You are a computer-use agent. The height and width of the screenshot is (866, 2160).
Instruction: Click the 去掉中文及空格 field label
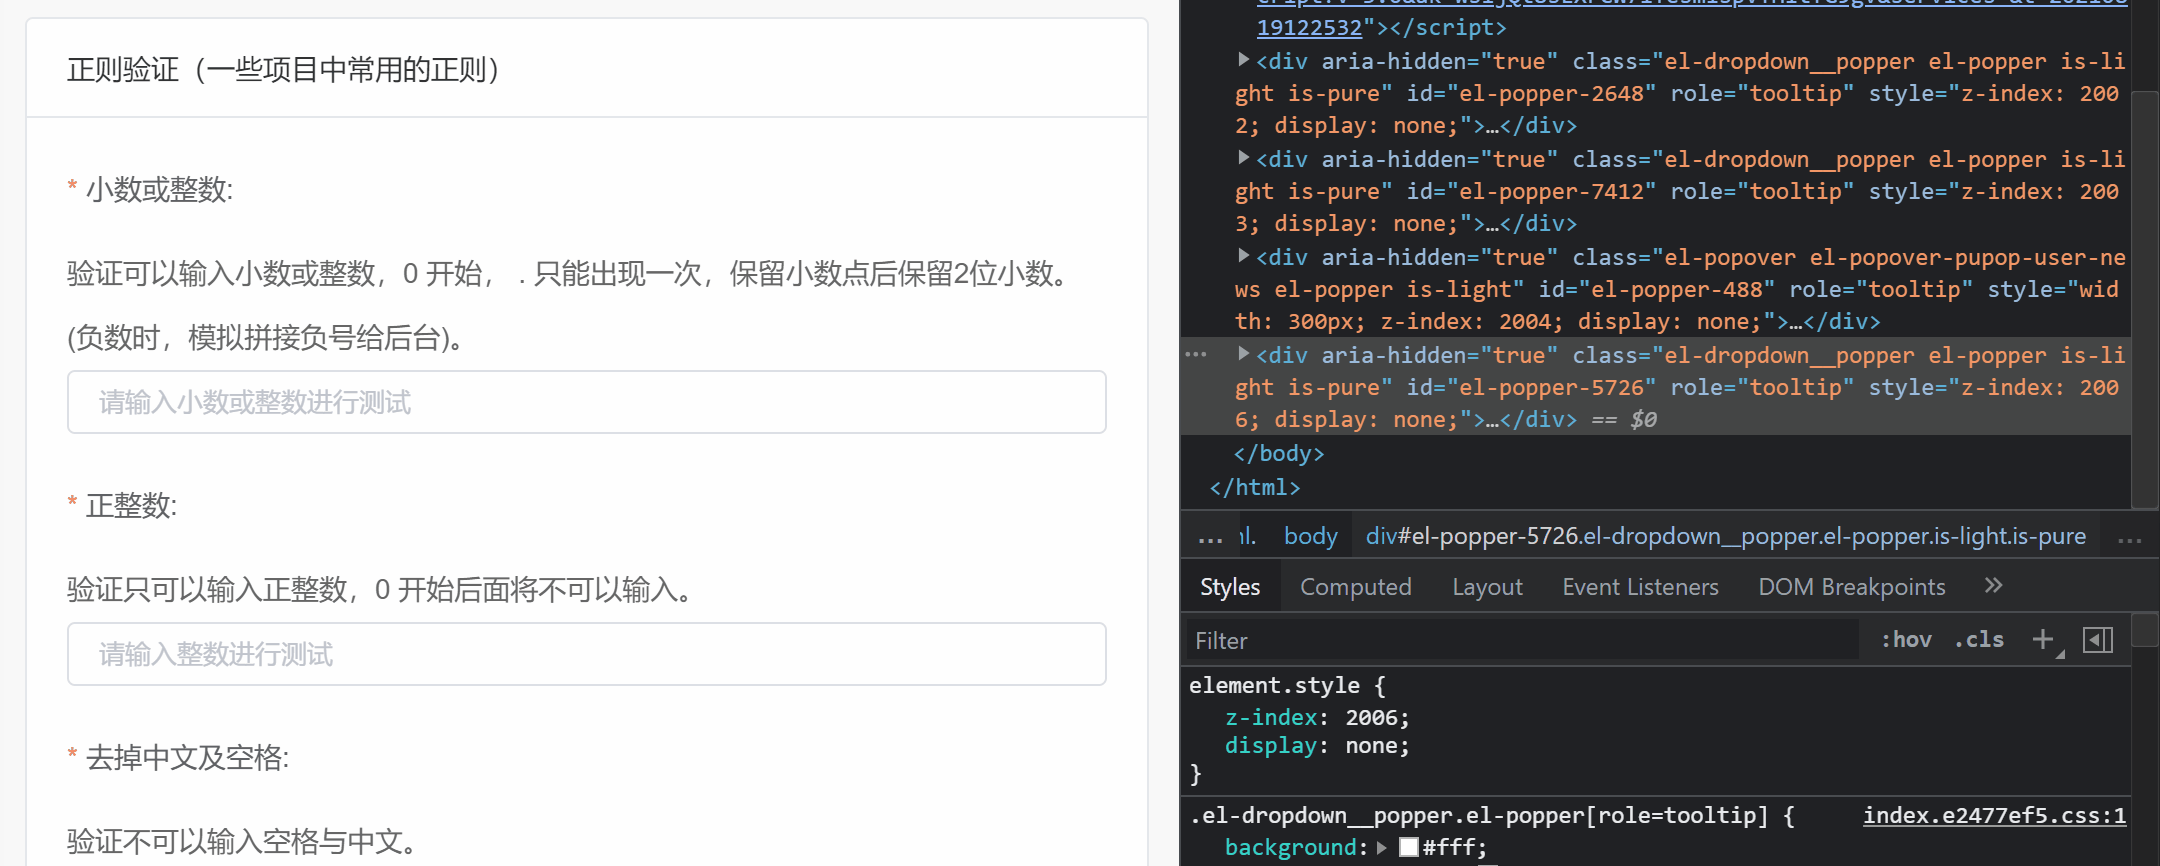coord(187,758)
